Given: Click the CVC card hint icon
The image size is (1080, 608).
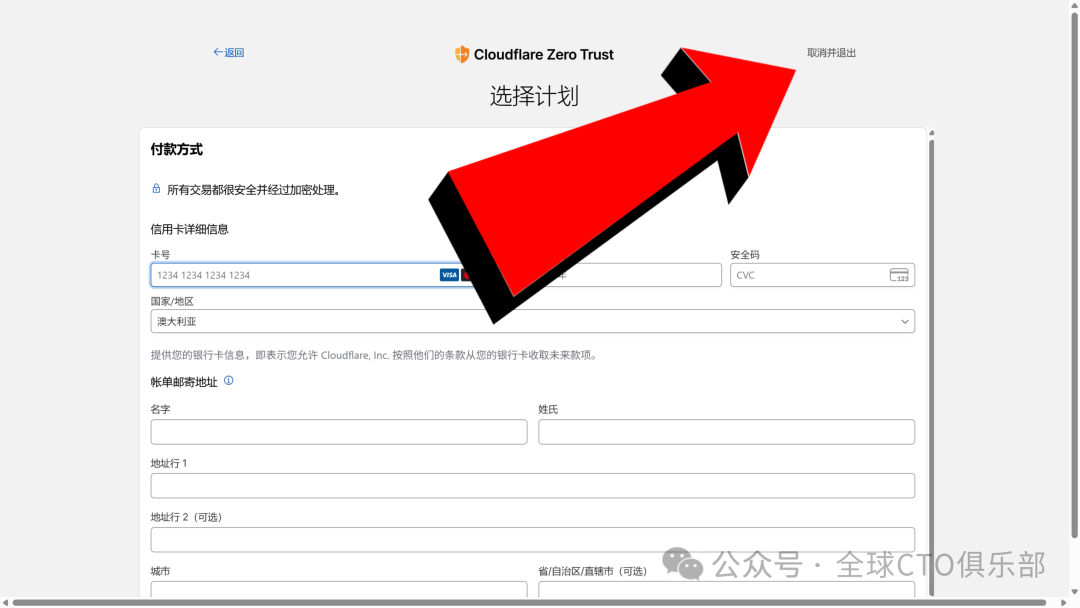Looking at the screenshot, I should [898, 275].
